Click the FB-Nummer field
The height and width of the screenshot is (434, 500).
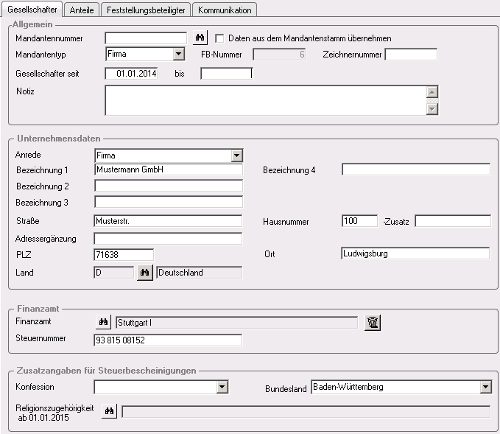(x=279, y=54)
